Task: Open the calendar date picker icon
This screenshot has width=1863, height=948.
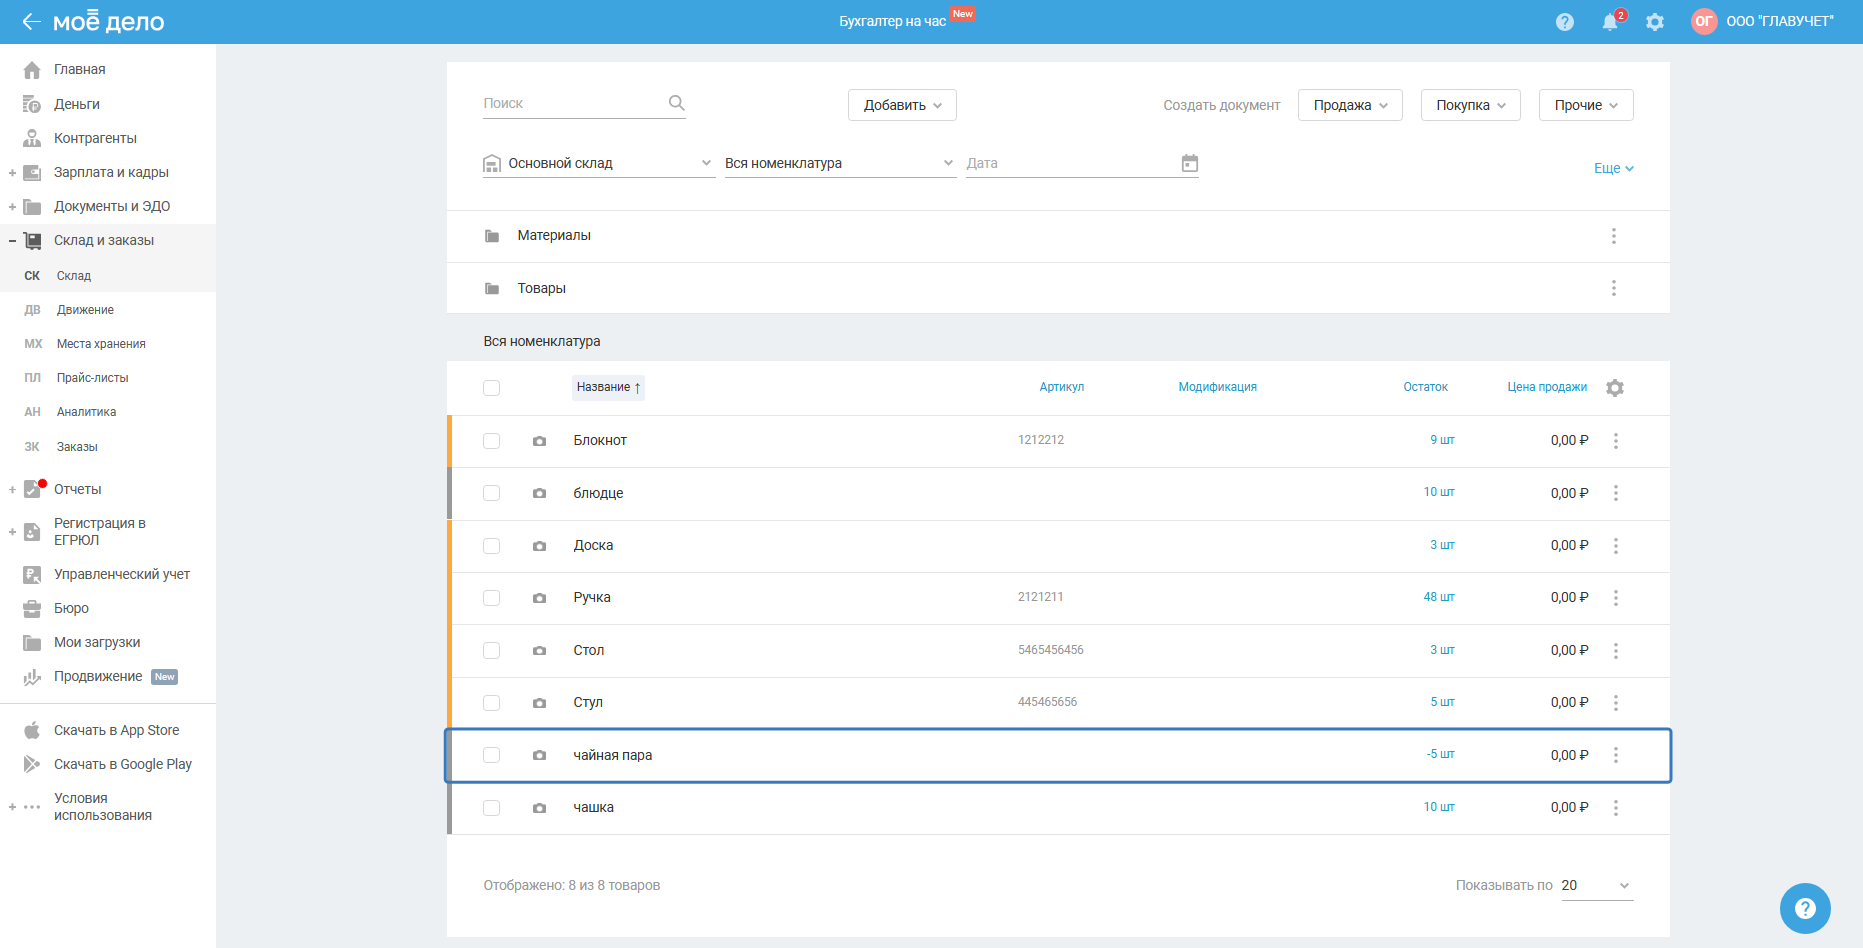Action: (x=1190, y=163)
